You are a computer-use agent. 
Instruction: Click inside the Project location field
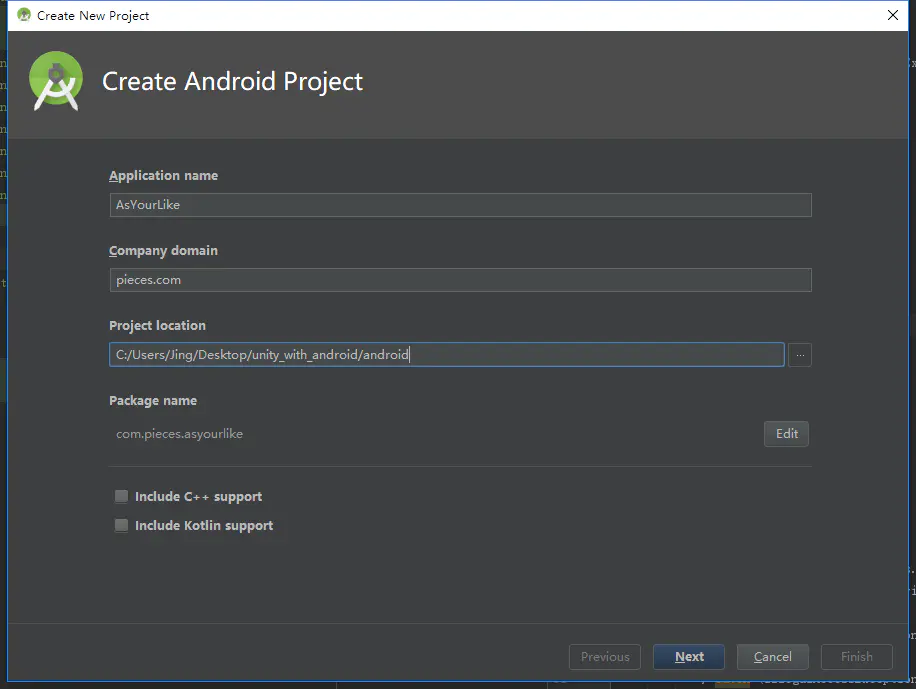pyautogui.click(x=446, y=354)
